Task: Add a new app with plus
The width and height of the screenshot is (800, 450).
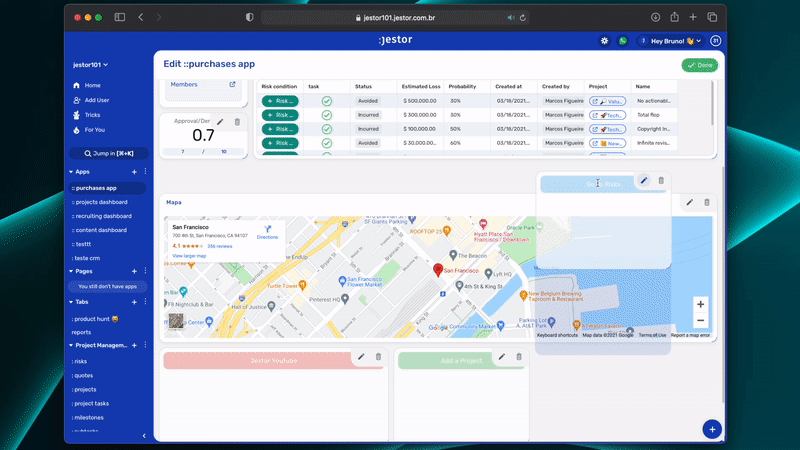Action: pyautogui.click(x=134, y=172)
